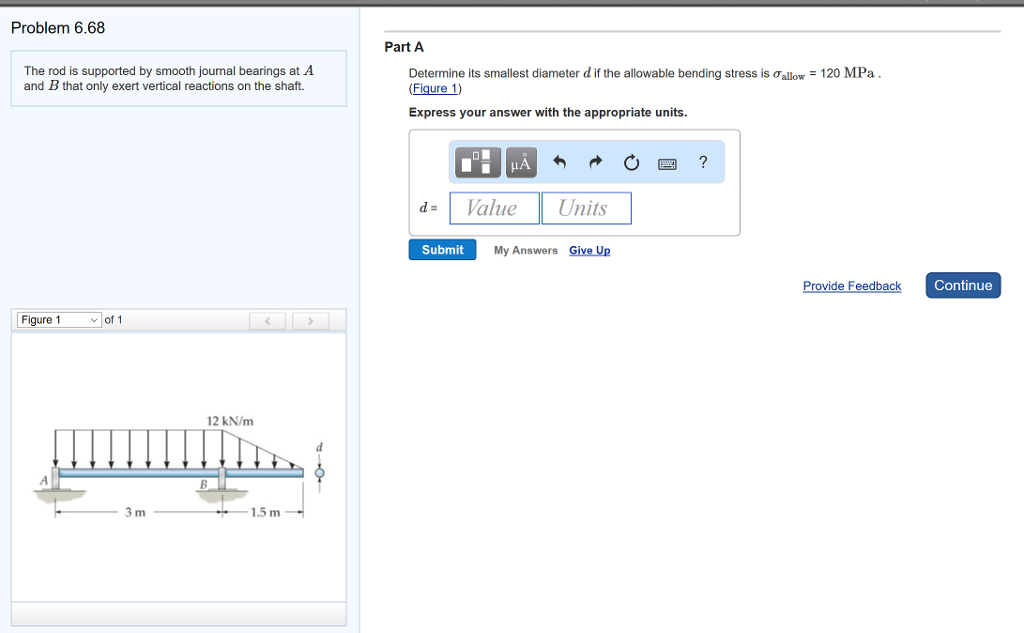Screen dimensions: 1024x633
Task: Go to the next figure arrow
Action: pyautogui.click(x=310, y=321)
